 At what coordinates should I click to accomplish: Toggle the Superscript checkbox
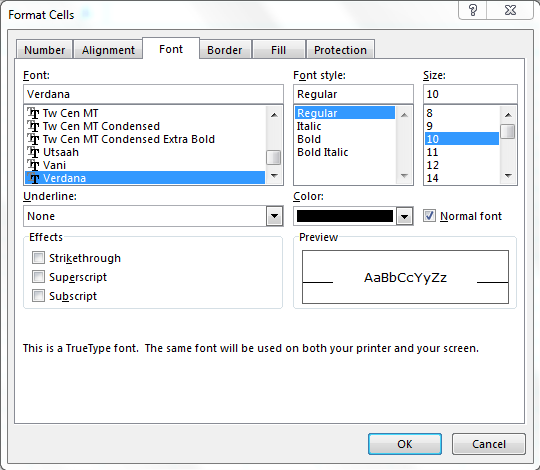tap(38, 276)
